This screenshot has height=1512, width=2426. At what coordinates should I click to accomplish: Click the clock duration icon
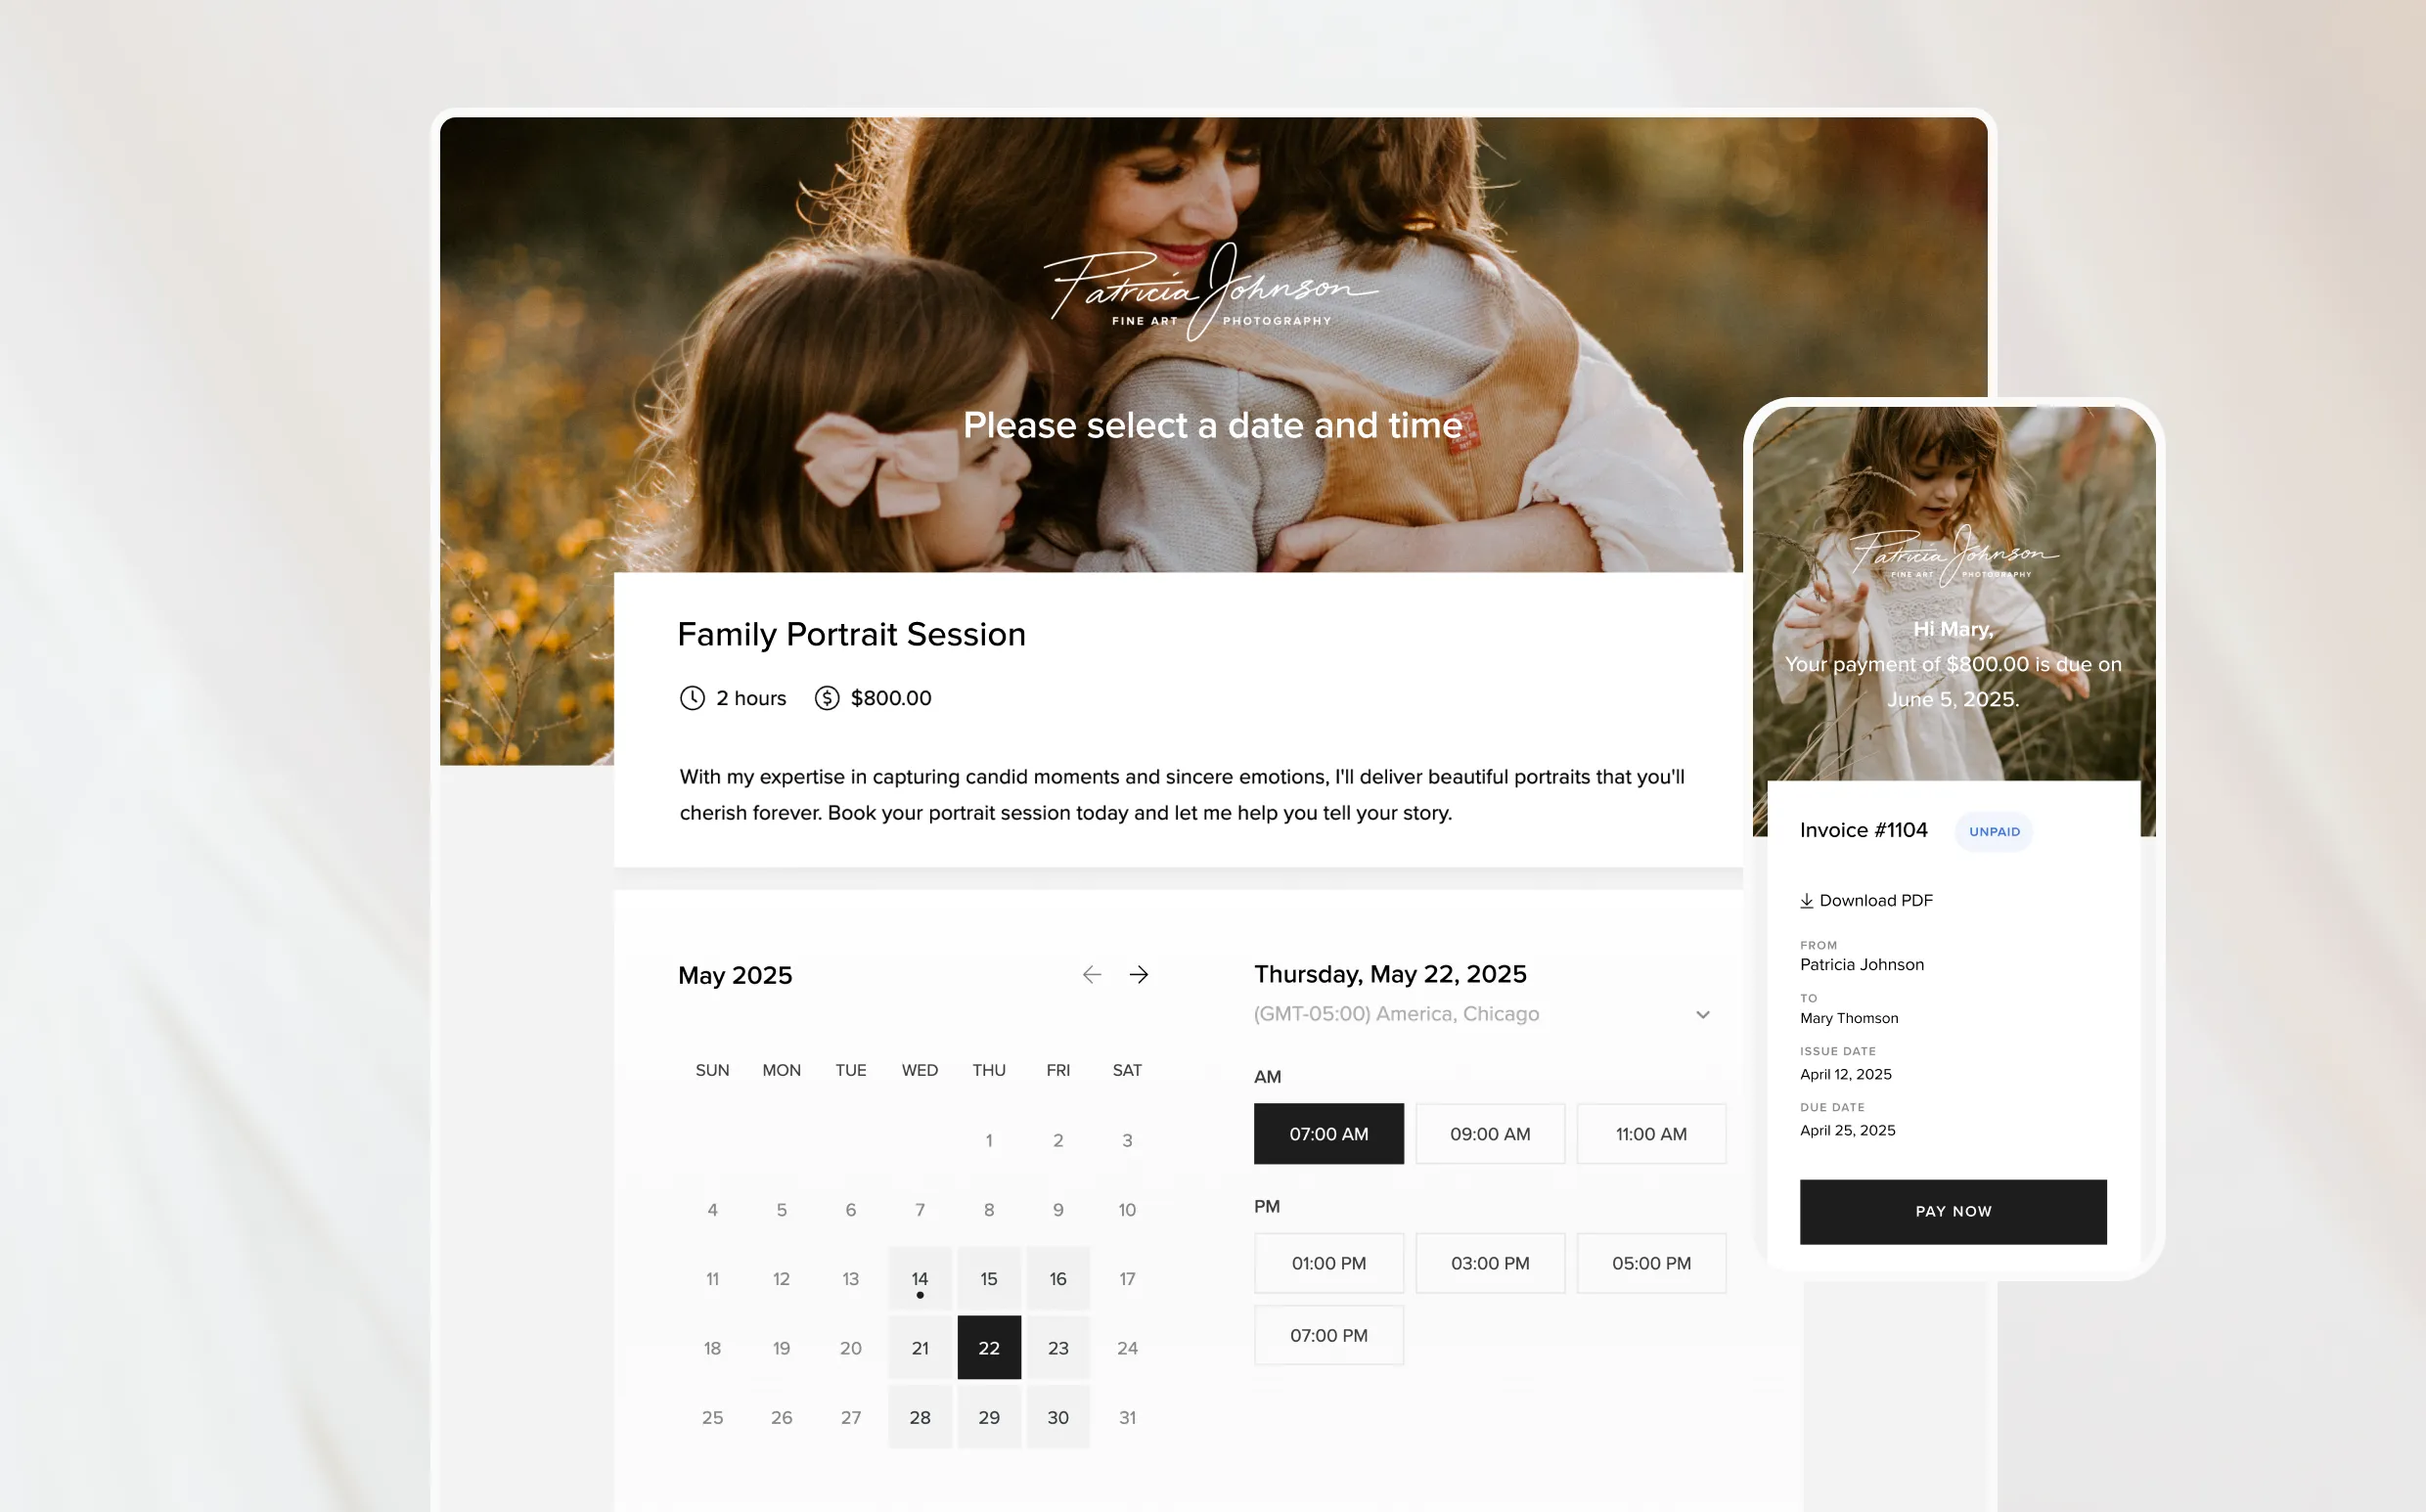tap(692, 698)
